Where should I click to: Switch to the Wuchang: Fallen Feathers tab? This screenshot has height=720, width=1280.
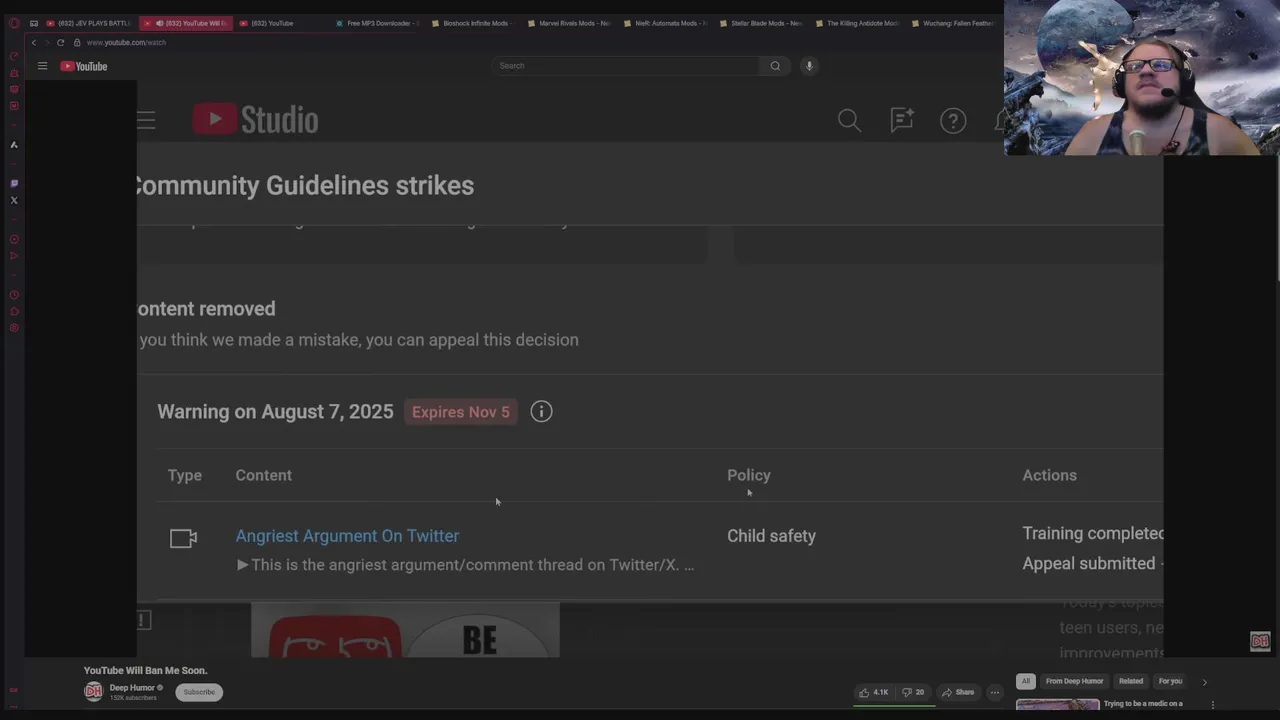[x=953, y=23]
